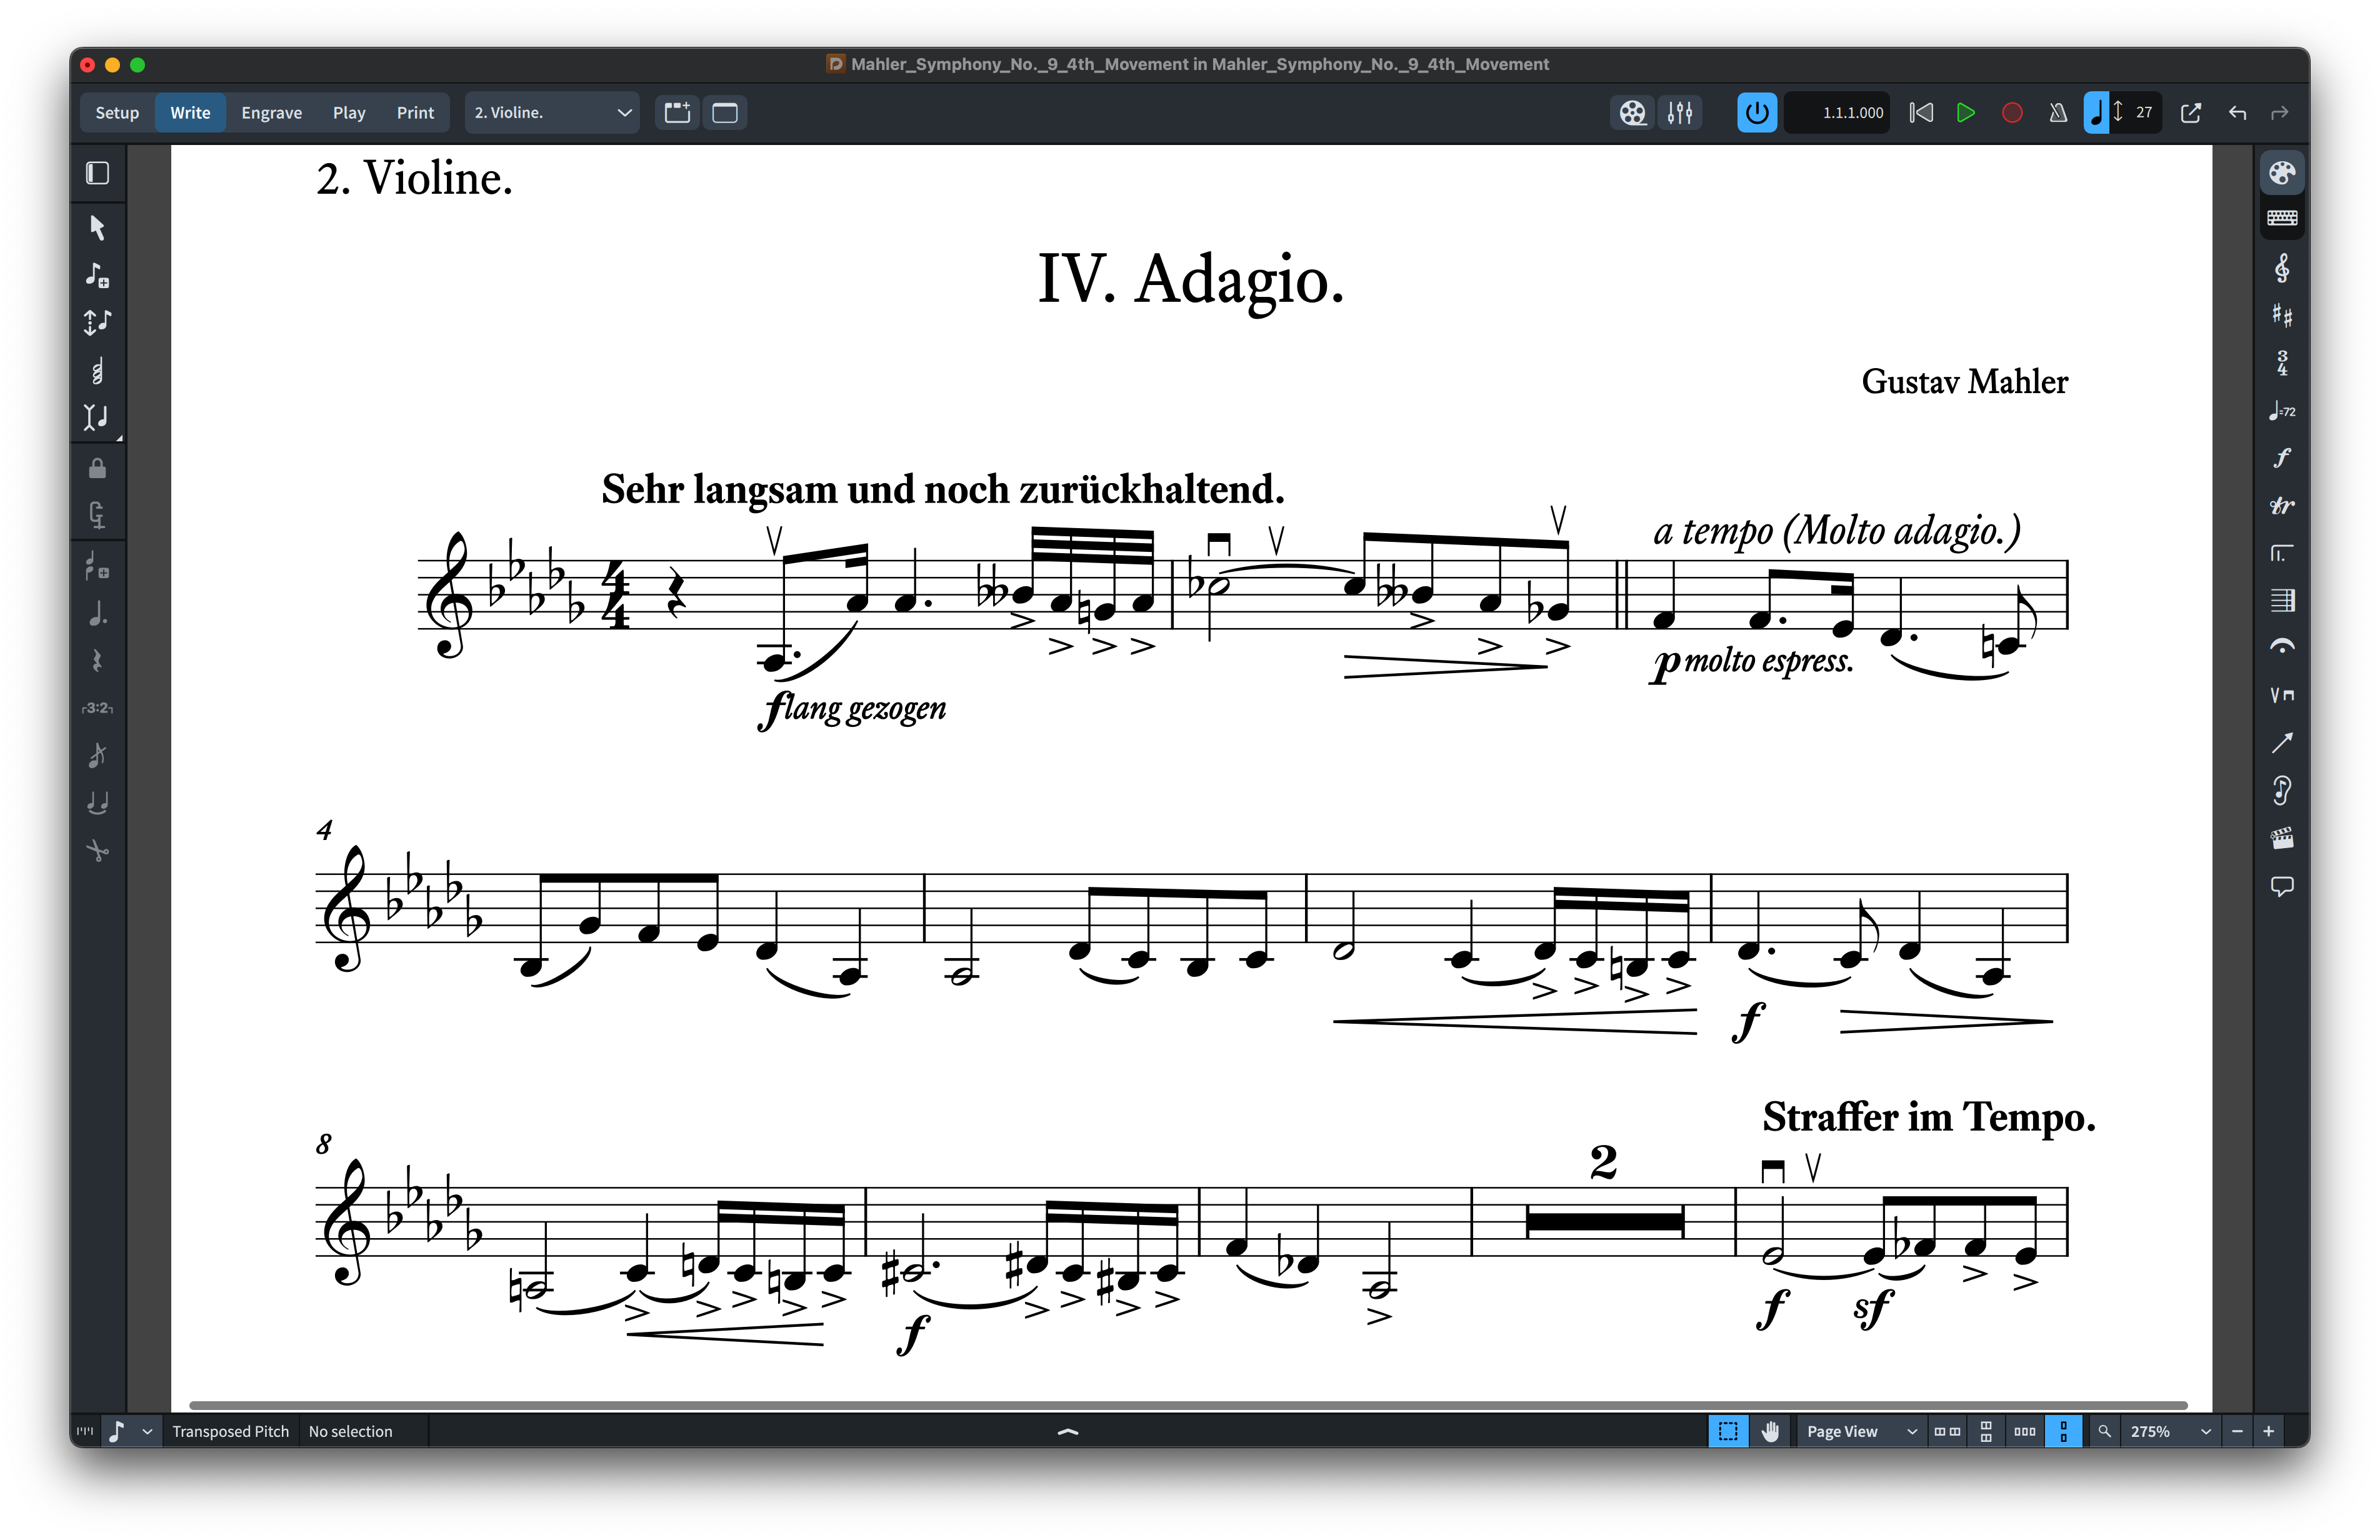
Task: Expand the lower panel disclosure arrow
Action: (1068, 1431)
